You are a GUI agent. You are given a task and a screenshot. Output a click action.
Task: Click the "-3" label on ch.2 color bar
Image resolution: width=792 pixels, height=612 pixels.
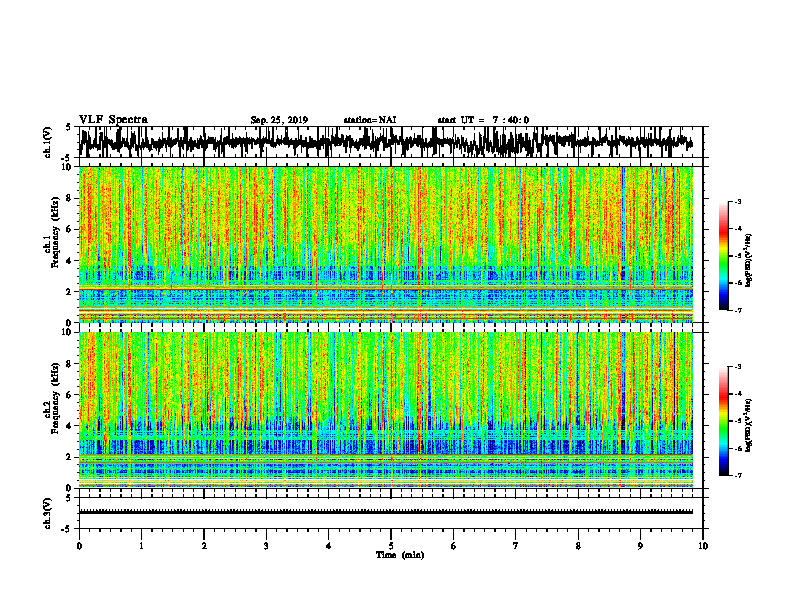tap(738, 367)
